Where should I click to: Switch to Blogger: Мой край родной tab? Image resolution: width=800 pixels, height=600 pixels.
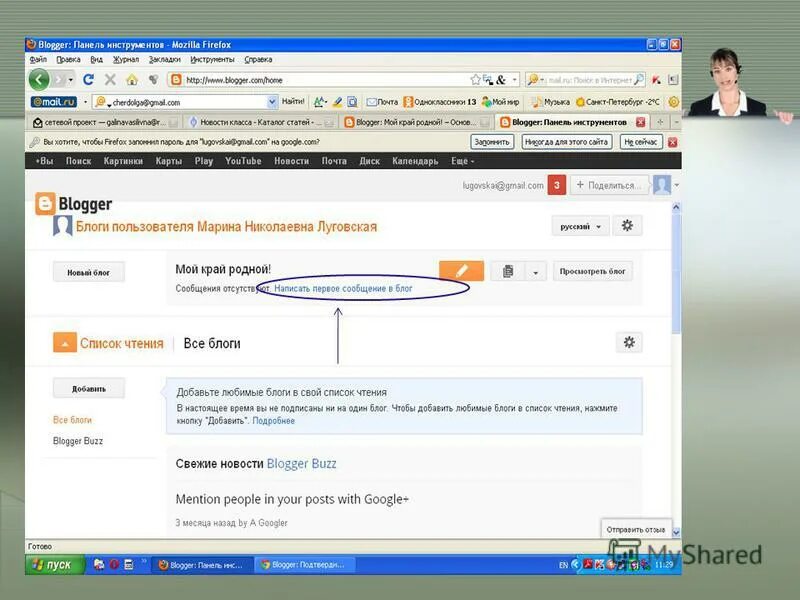417,122
